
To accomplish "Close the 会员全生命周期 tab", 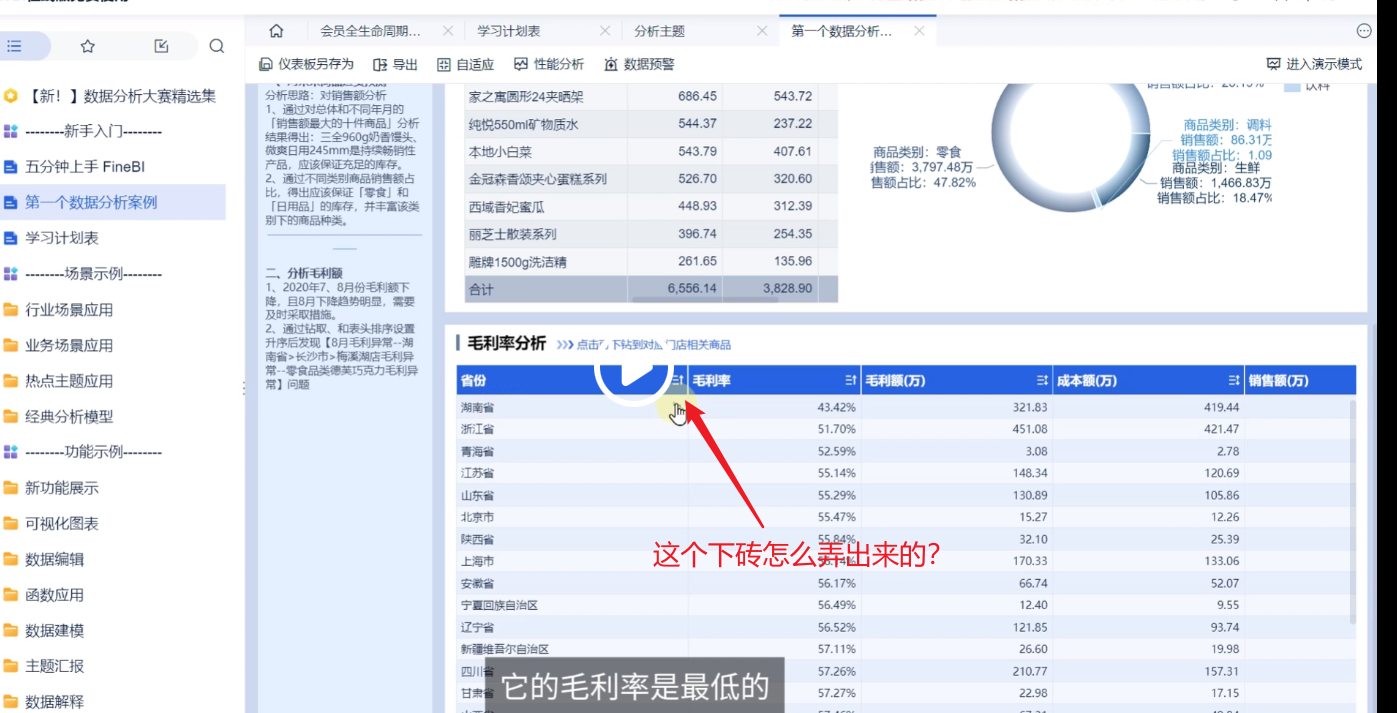I will [x=447, y=31].
